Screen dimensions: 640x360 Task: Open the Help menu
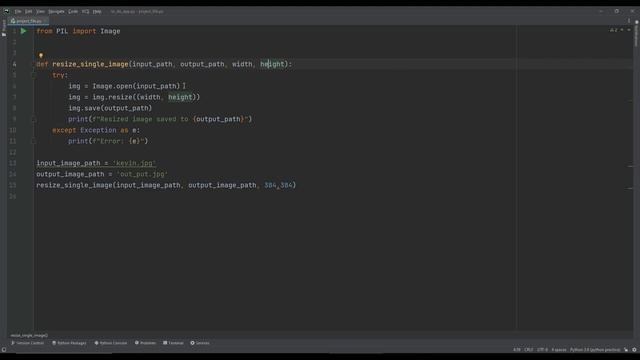click(x=97, y=11)
